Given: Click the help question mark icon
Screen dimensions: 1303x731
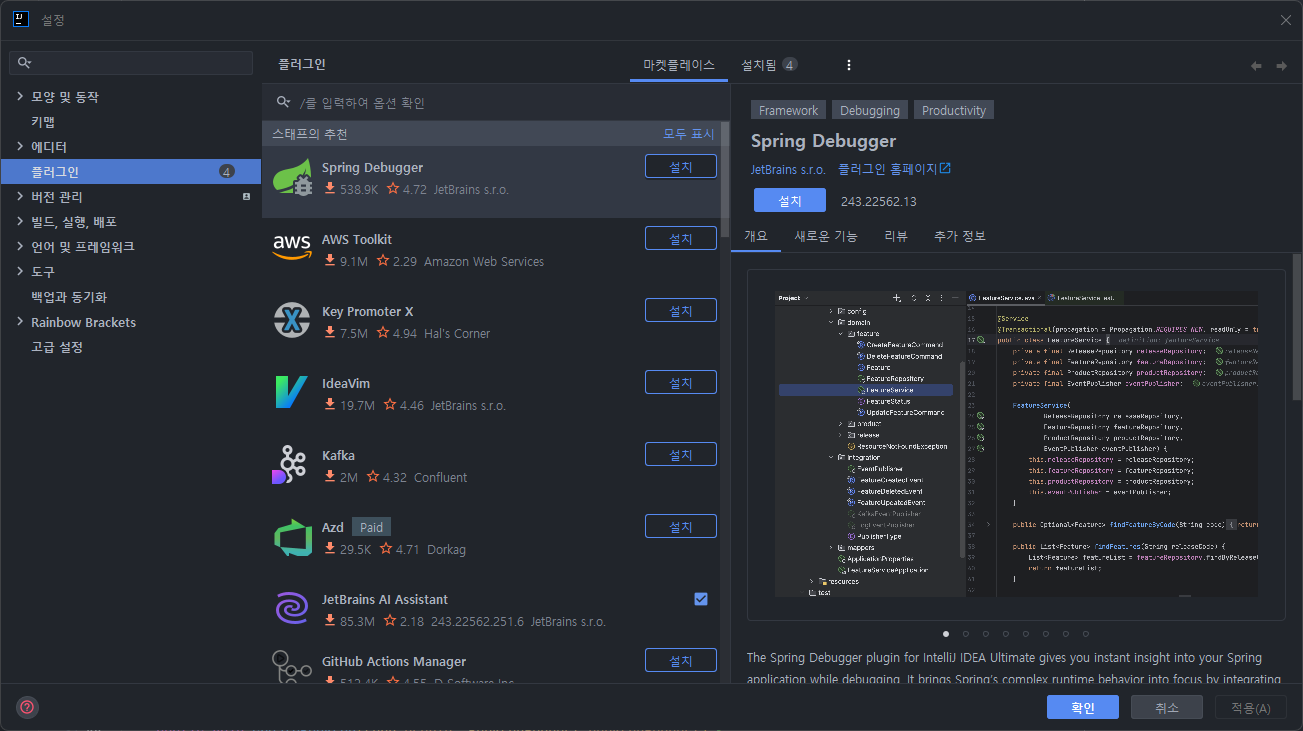Looking at the screenshot, I should pyautogui.click(x=27, y=707).
